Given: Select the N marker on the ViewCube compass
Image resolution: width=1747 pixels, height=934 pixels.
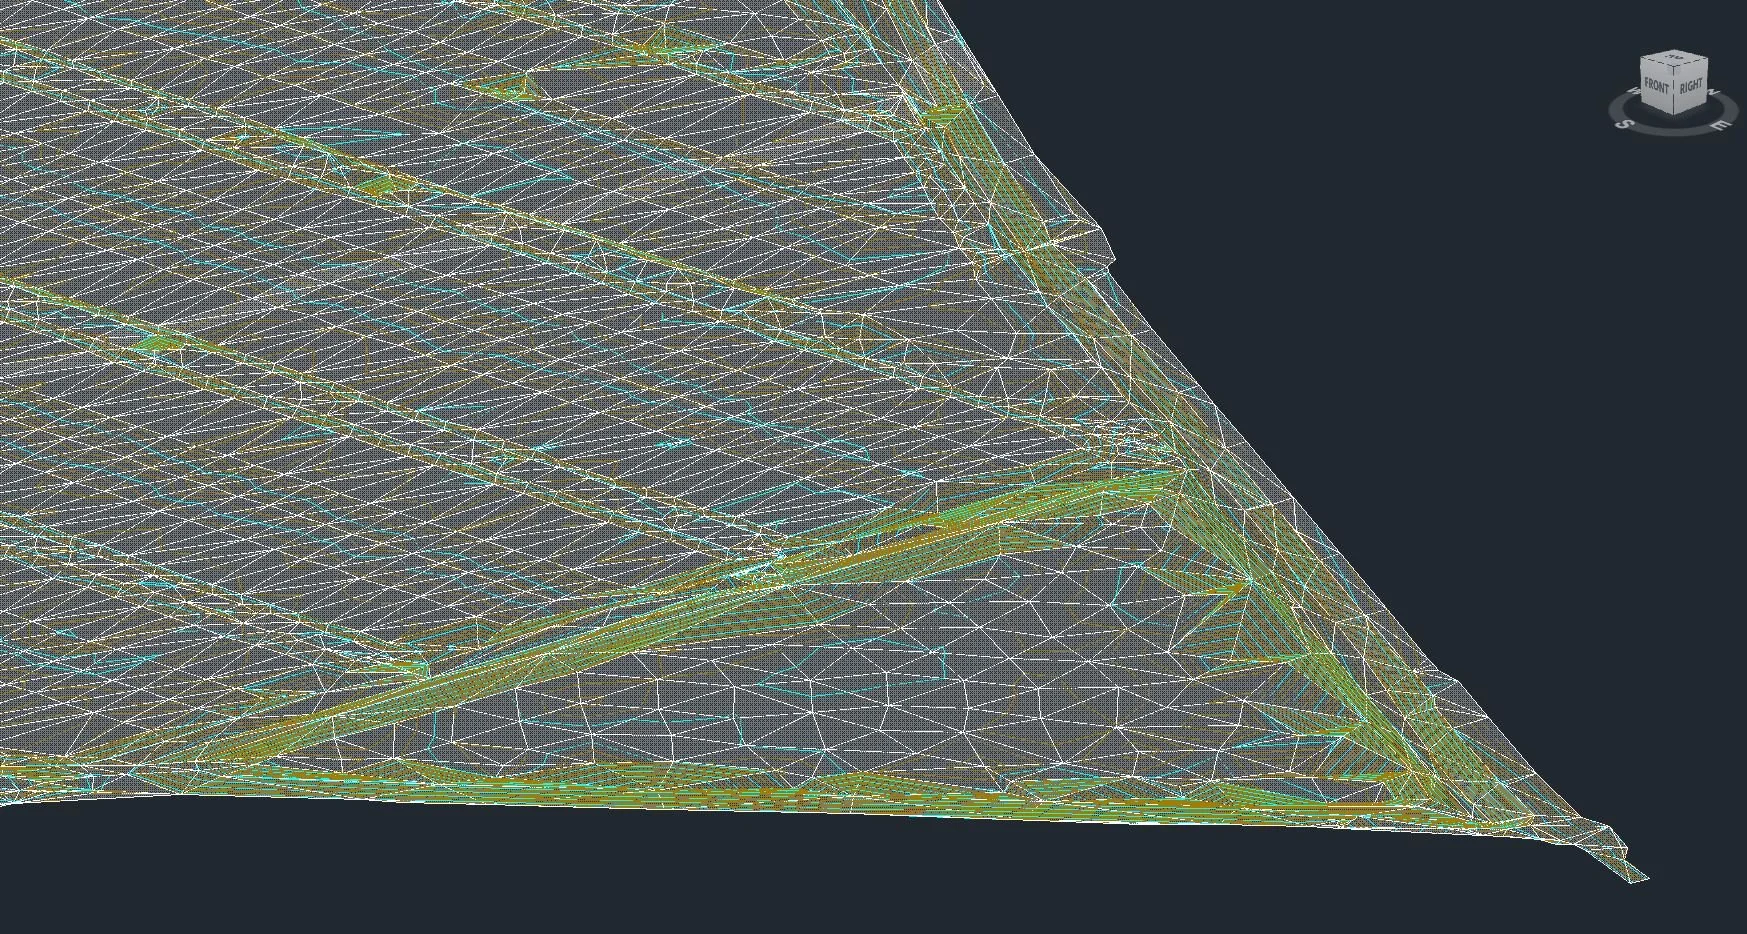Looking at the screenshot, I should click(1712, 91).
